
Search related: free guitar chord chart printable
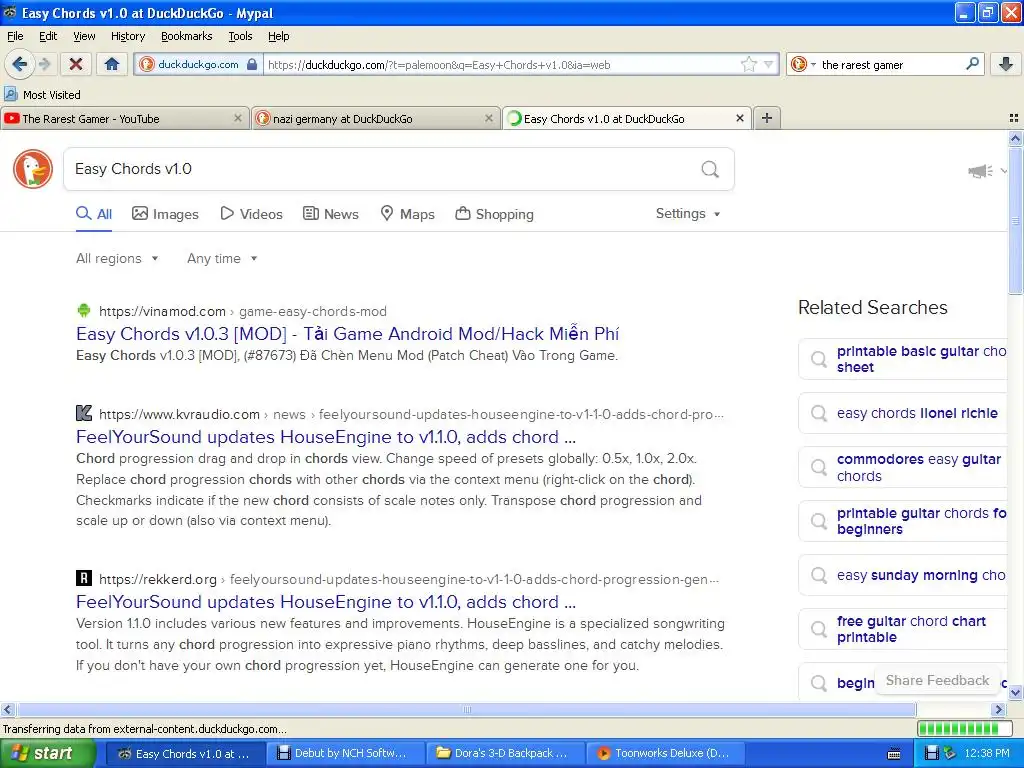(x=903, y=630)
